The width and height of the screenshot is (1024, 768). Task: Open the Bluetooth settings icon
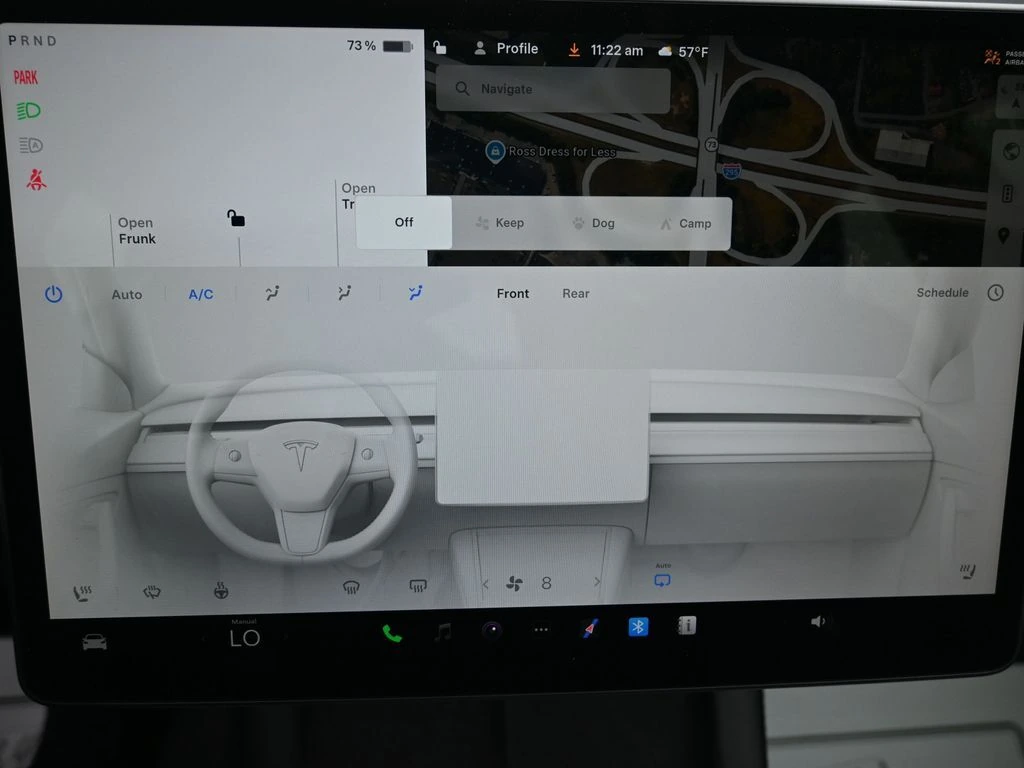click(x=638, y=627)
